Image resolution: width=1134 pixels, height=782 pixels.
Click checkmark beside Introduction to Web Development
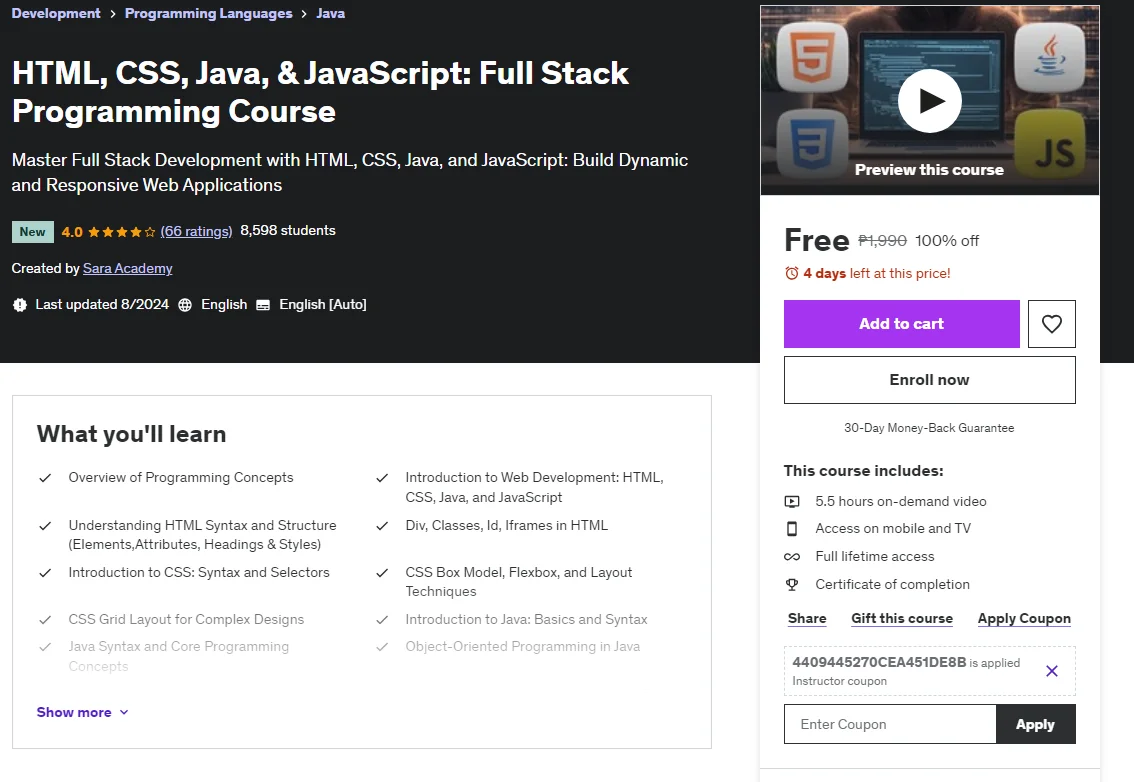[382, 478]
